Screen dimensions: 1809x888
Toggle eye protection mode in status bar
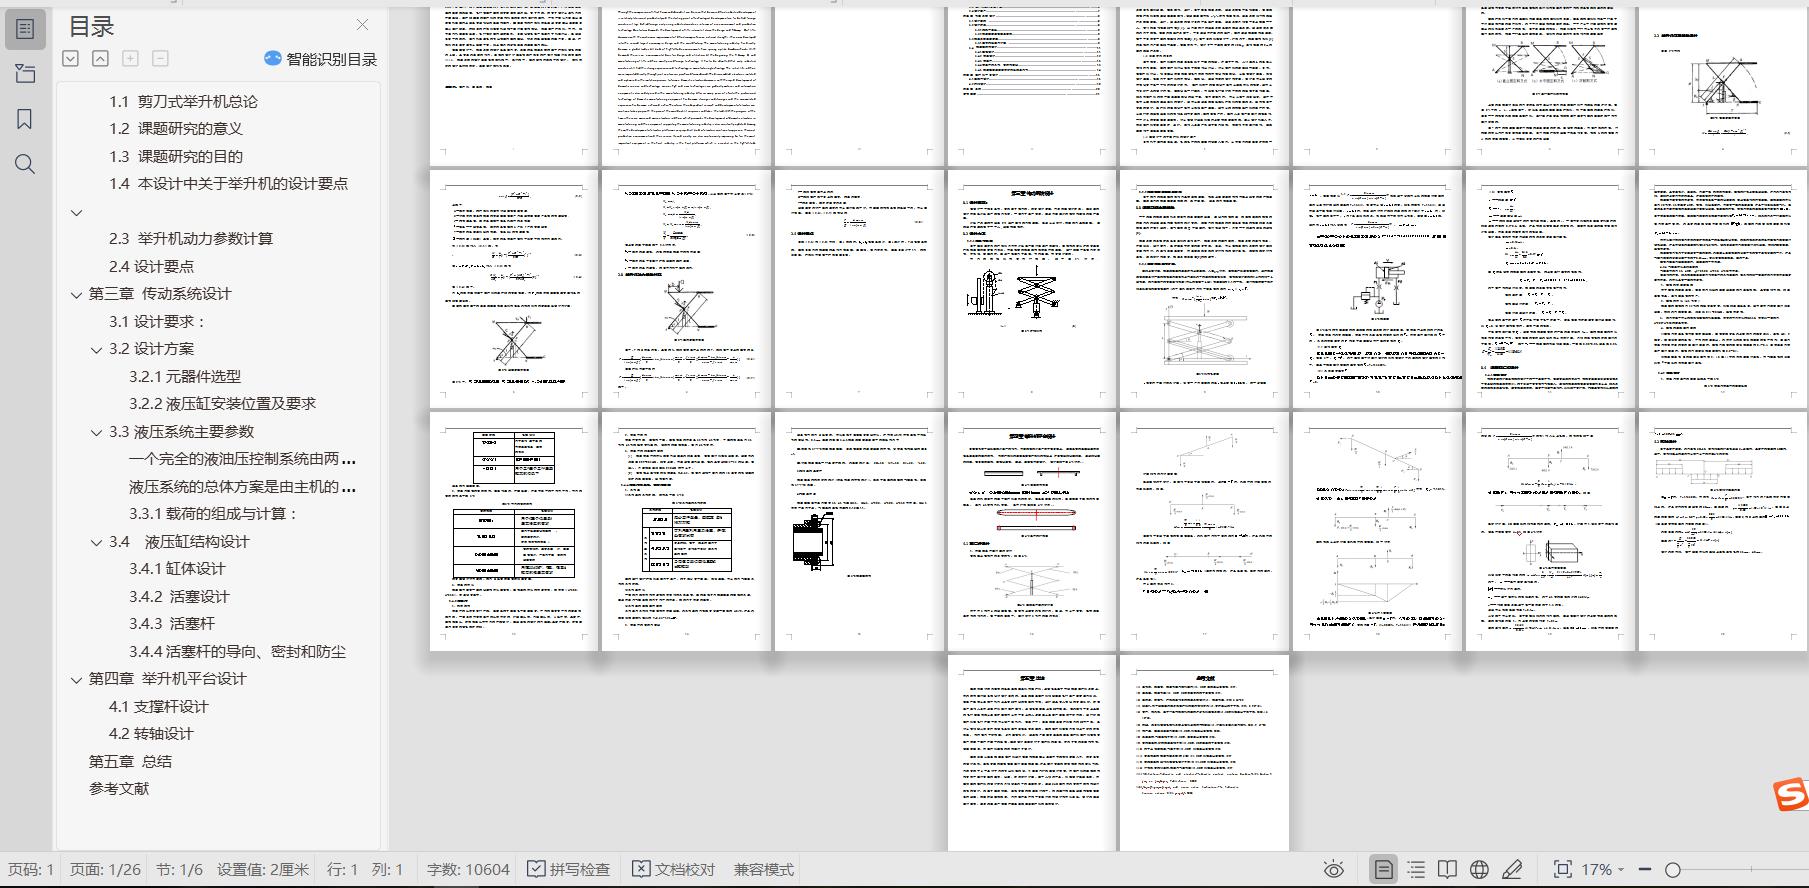coord(1333,869)
